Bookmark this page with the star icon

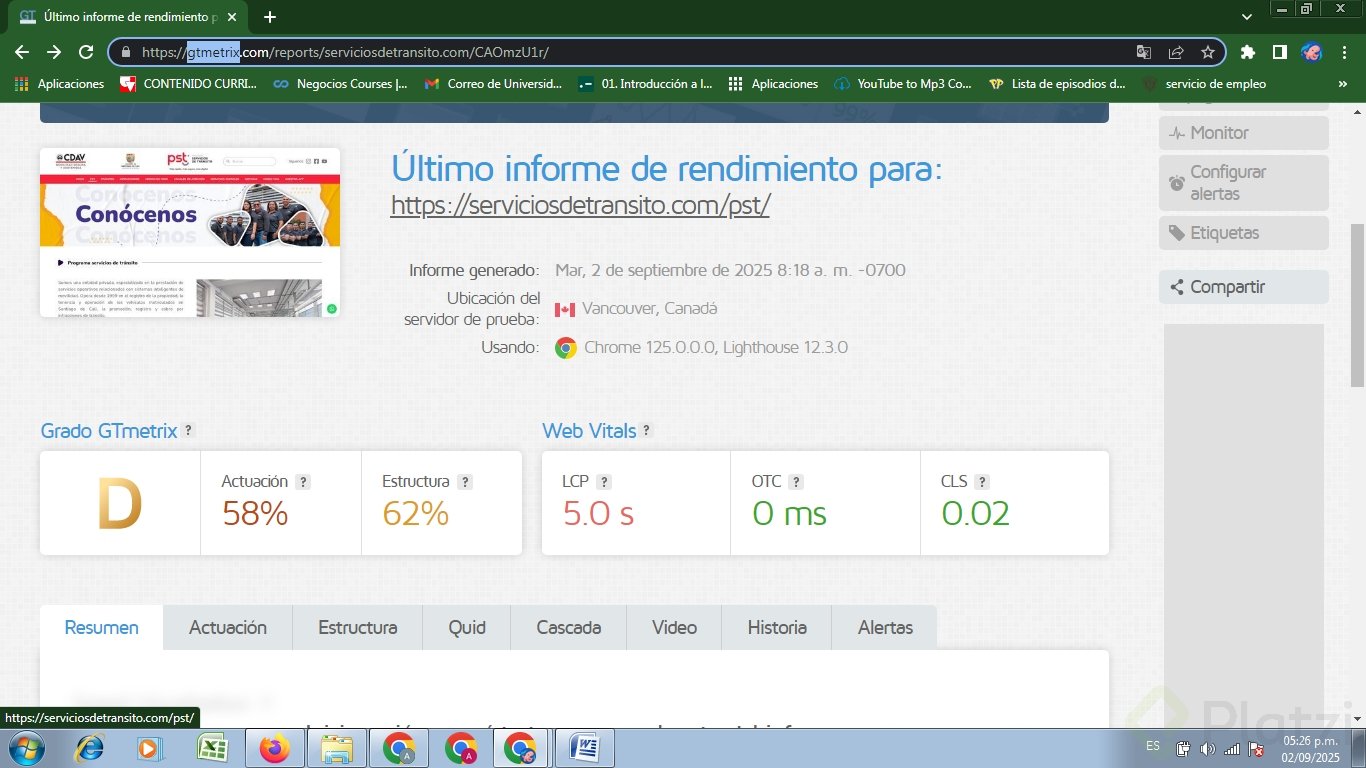(1208, 52)
